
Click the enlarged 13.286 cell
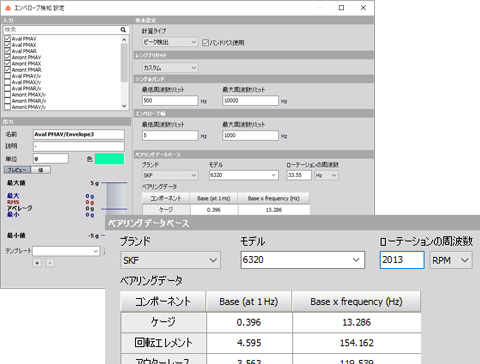click(356, 322)
